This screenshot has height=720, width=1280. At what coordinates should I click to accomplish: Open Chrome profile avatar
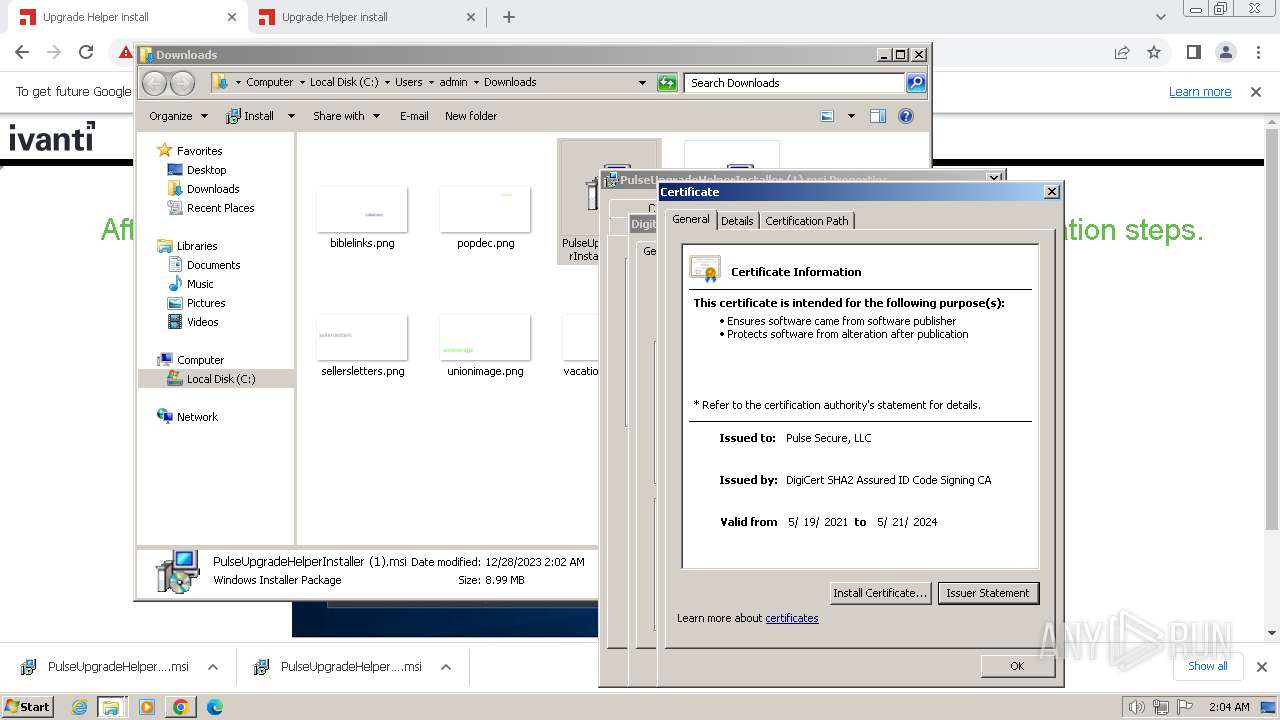[x=1225, y=52]
